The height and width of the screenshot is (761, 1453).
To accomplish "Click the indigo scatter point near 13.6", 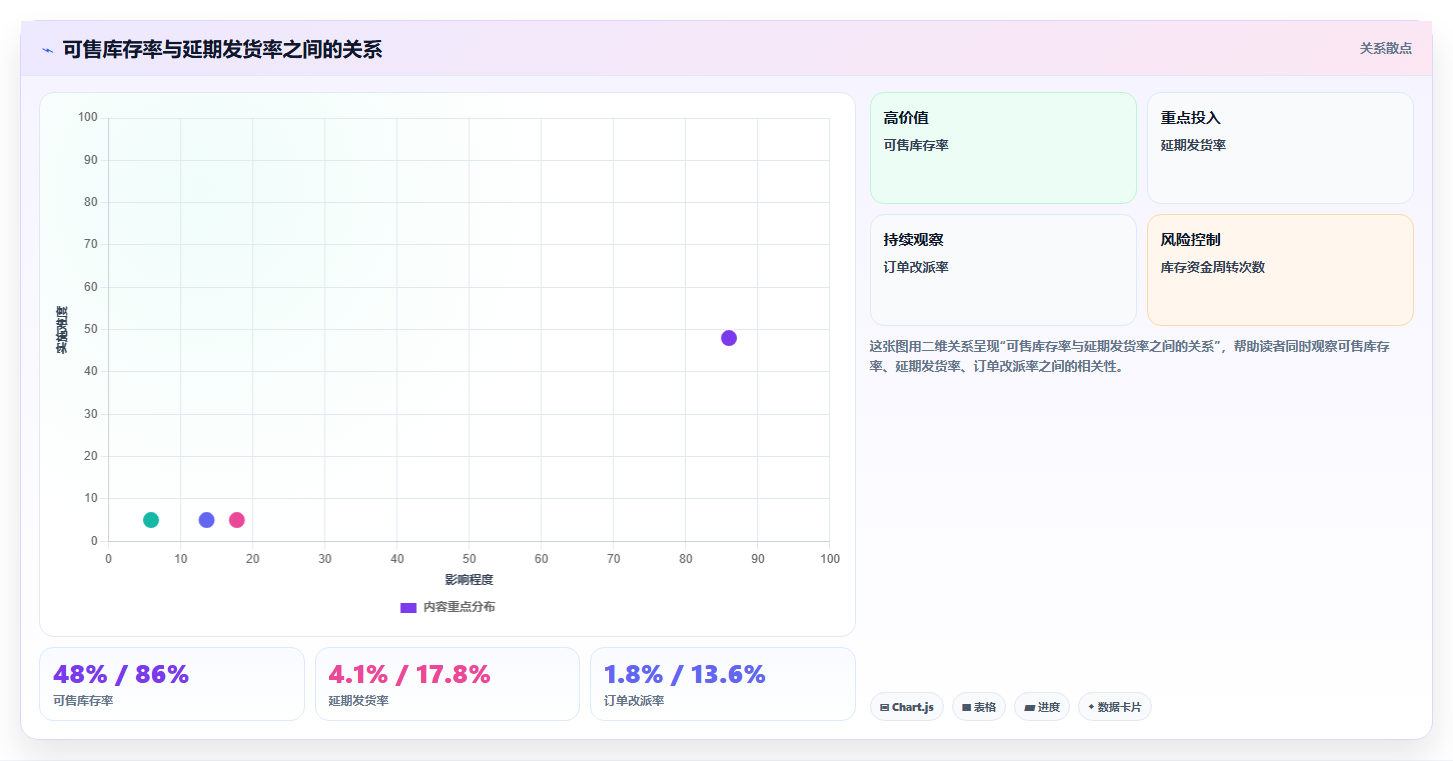I will tap(207, 520).
